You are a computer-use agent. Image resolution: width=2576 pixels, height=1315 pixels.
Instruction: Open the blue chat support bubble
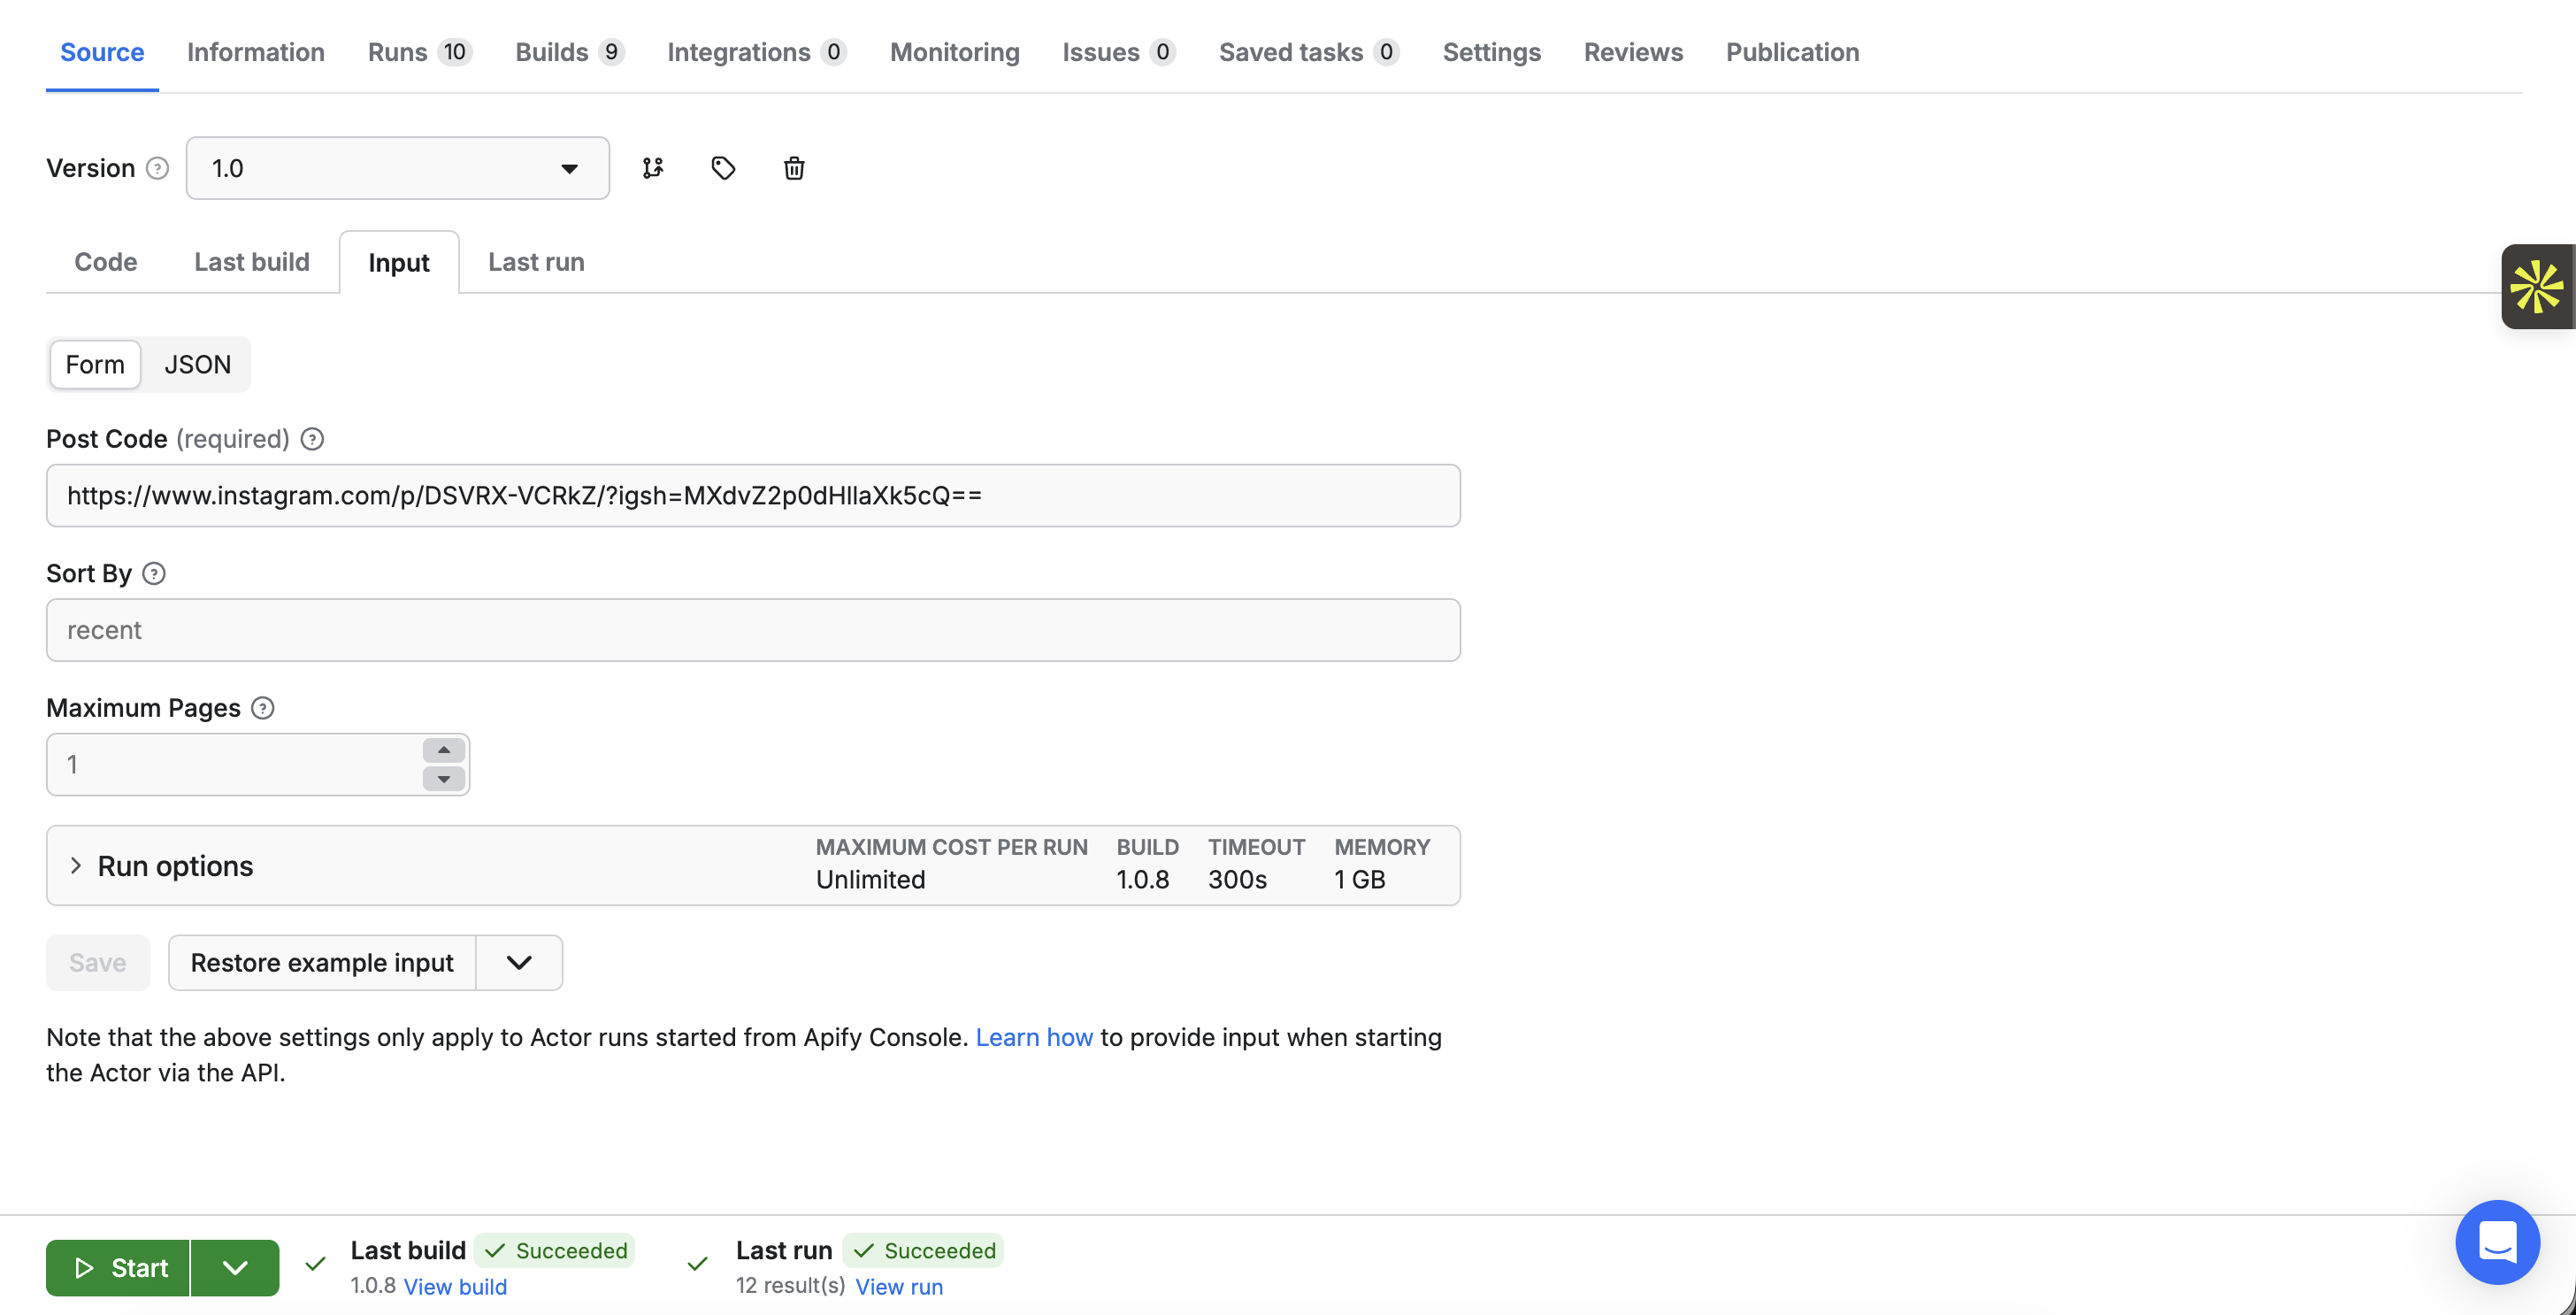(x=2497, y=1242)
